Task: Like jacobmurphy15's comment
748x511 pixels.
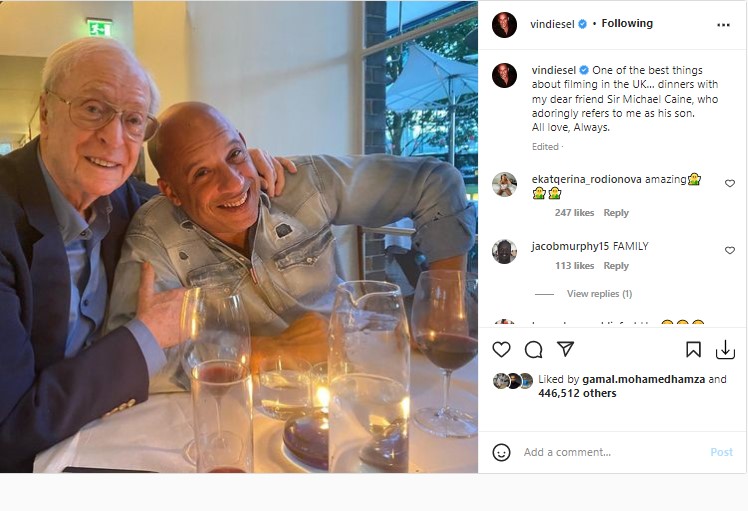Action: click(x=729, y=250)
